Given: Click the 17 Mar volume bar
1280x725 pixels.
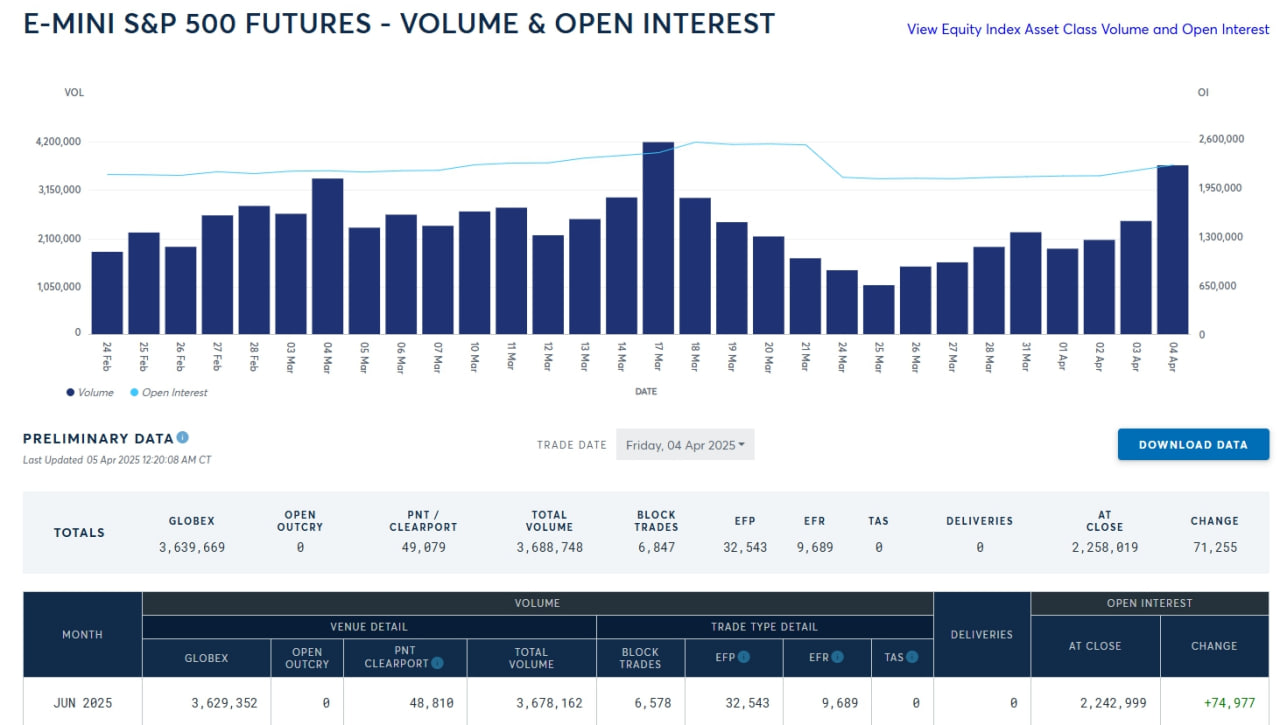Looking at the screenshot, I should click(658, 238).
